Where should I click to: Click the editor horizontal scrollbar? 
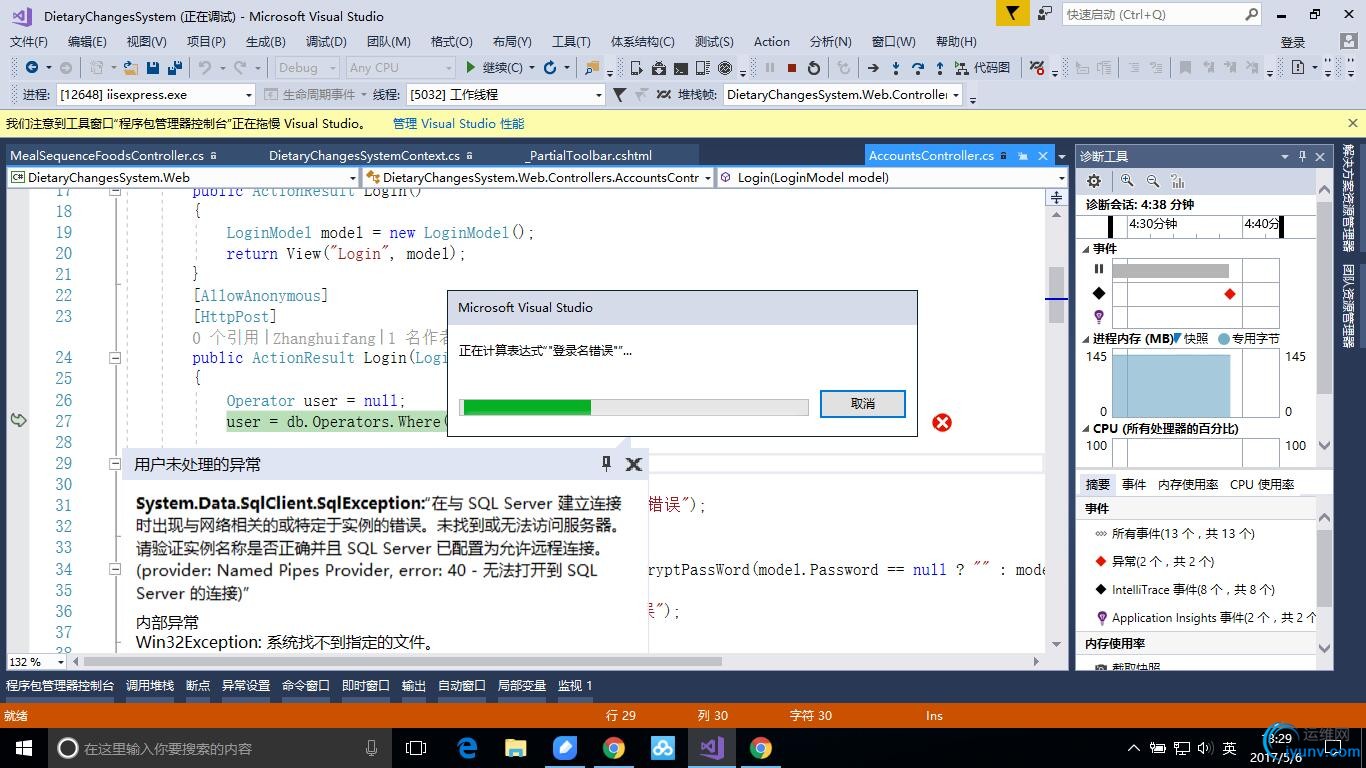pyautogui.click(x=404, y=661)
